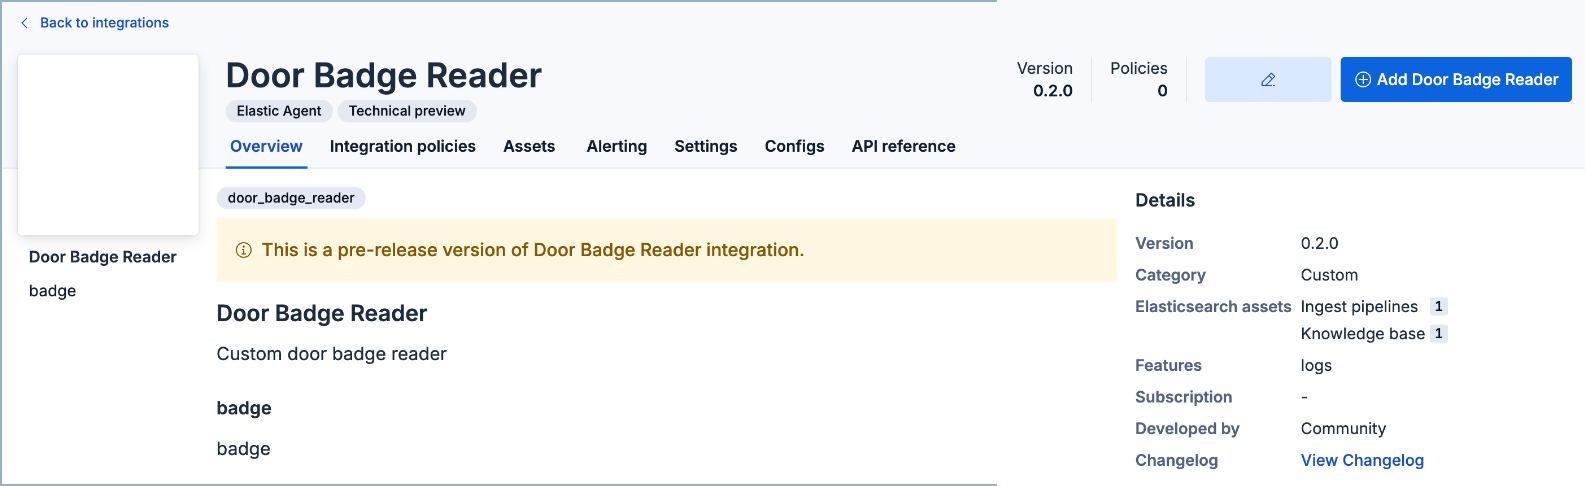Open the Settings tab

click(706, 147)
